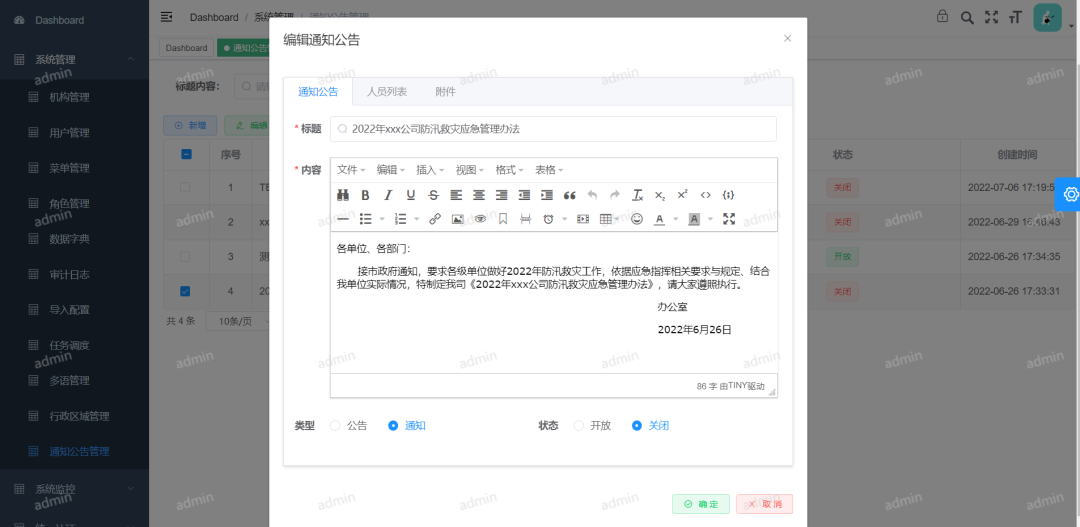Click the source code icon
The image size is (1080, 527).
point(706,195)
